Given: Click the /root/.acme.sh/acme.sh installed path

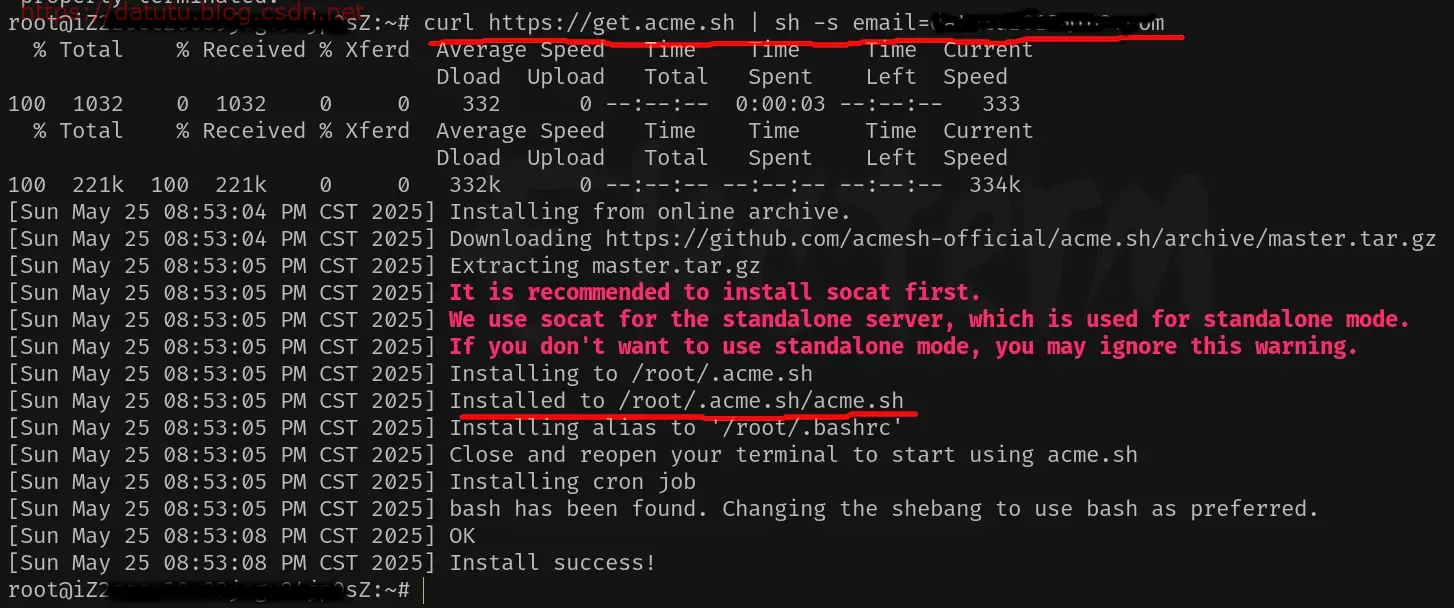Looking at the screenshot, I should pyautogui.click(x=761, y=401).
